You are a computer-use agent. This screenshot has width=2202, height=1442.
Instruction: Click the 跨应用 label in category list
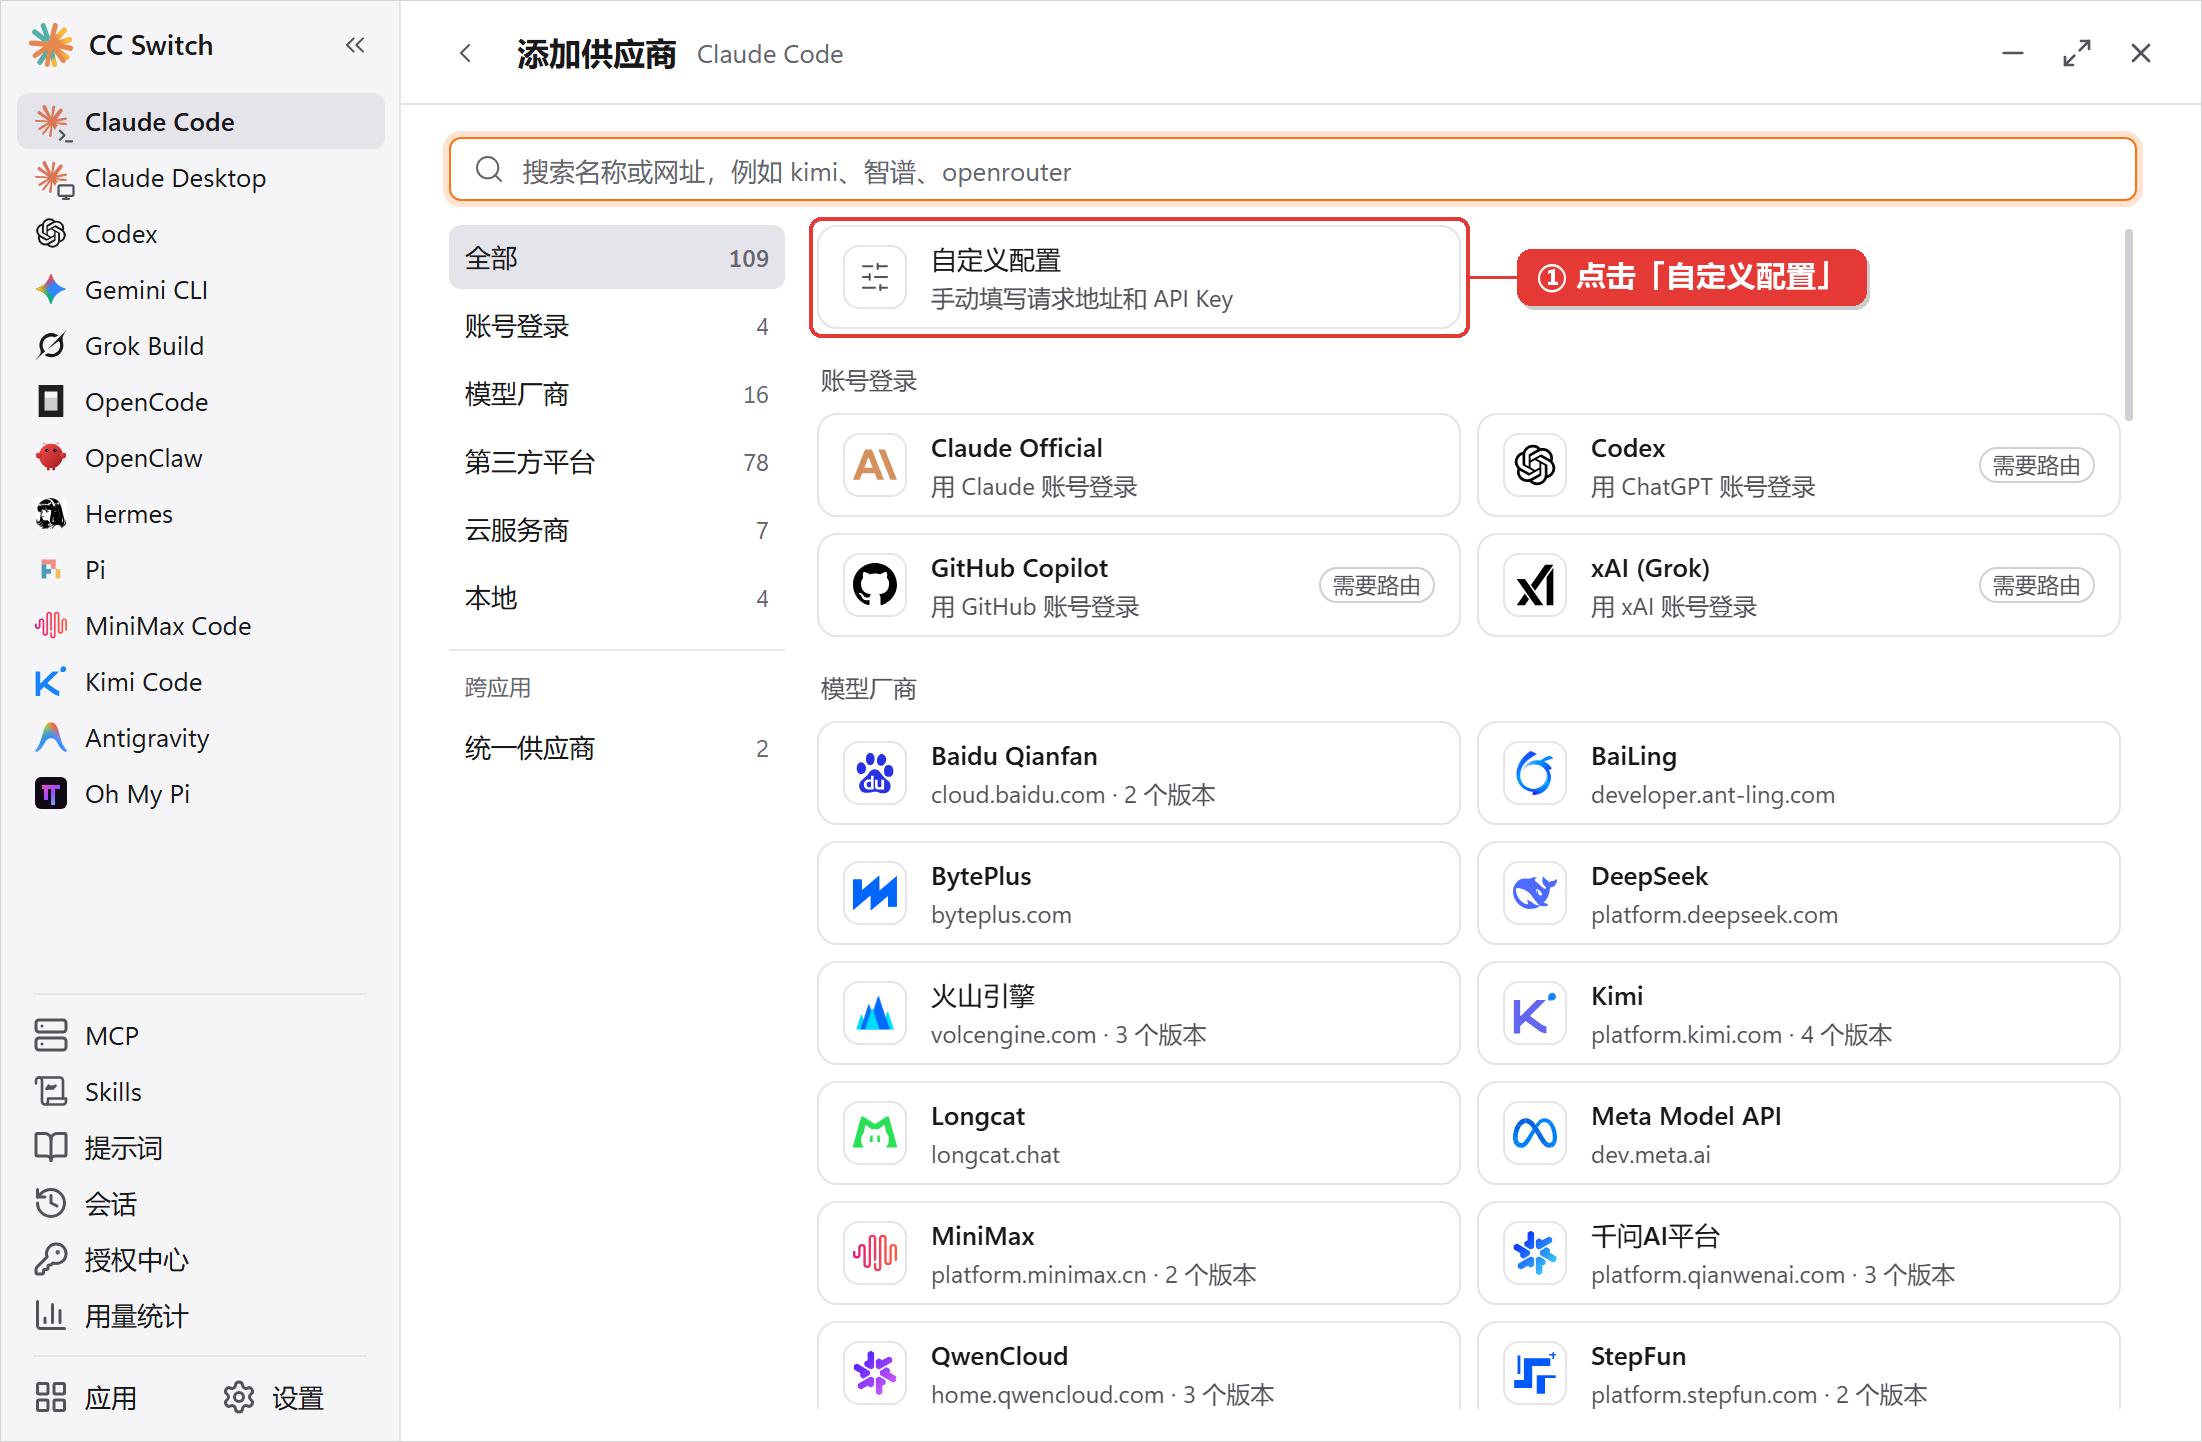(498, 688)
